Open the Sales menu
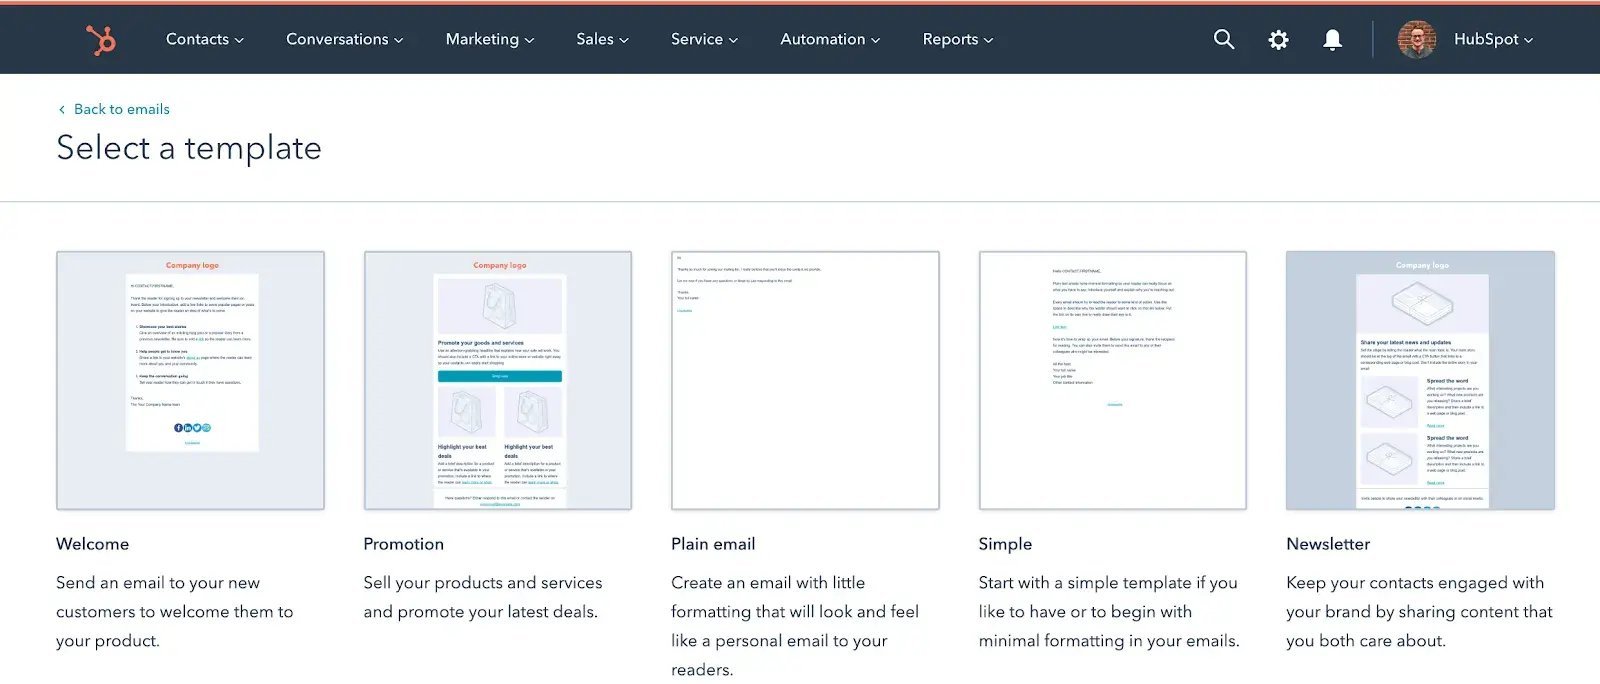This screenshot has height=684, width=1600. click(603, 39)
